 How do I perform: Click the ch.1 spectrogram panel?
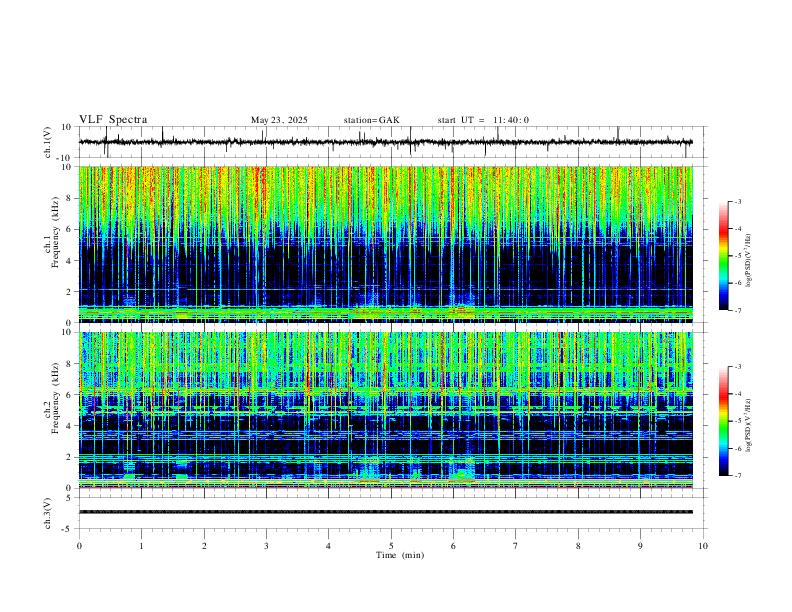click(386, 244)
